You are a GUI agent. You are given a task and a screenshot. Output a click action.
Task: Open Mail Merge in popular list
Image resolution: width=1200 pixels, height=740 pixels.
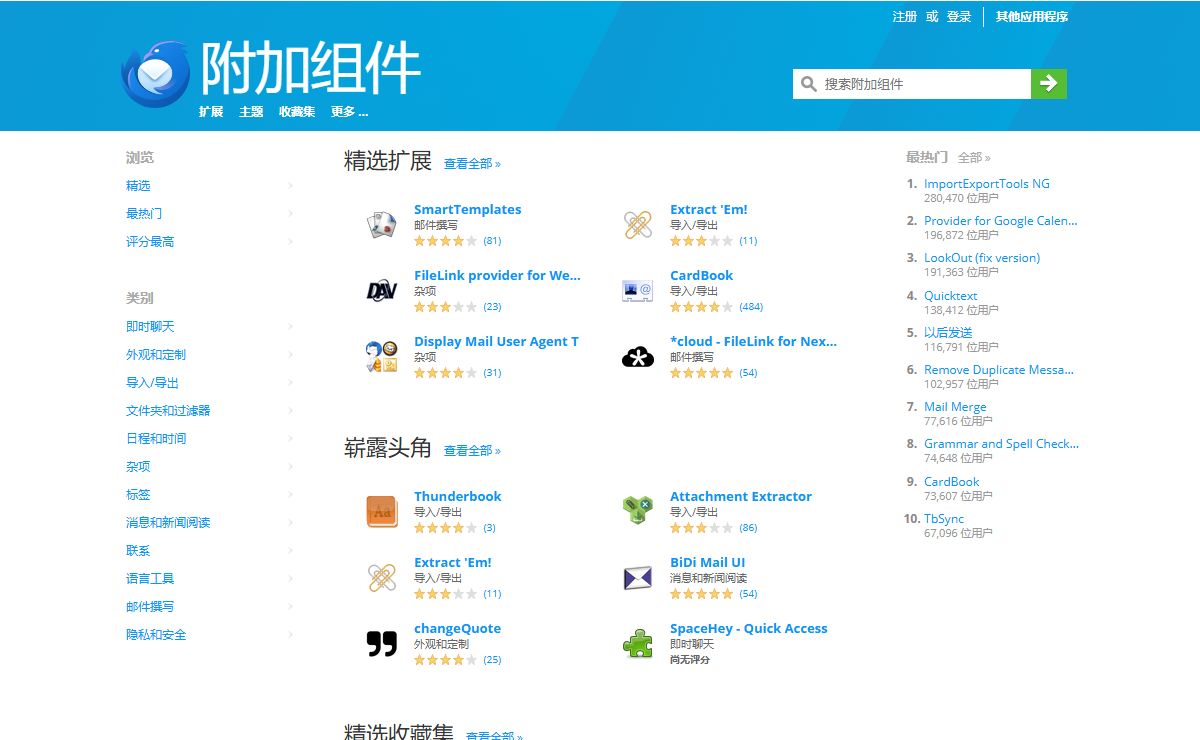coord(955,407)
